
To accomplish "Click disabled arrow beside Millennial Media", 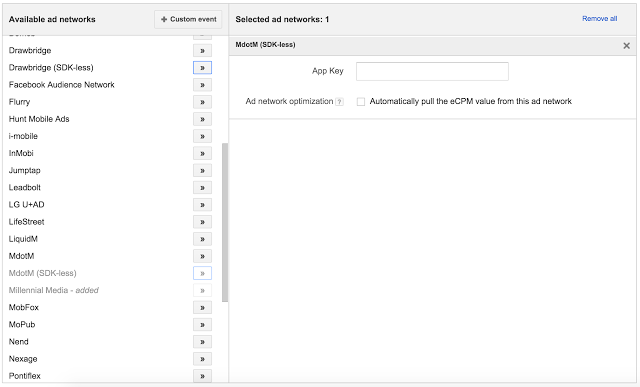I will pos(202,291).
